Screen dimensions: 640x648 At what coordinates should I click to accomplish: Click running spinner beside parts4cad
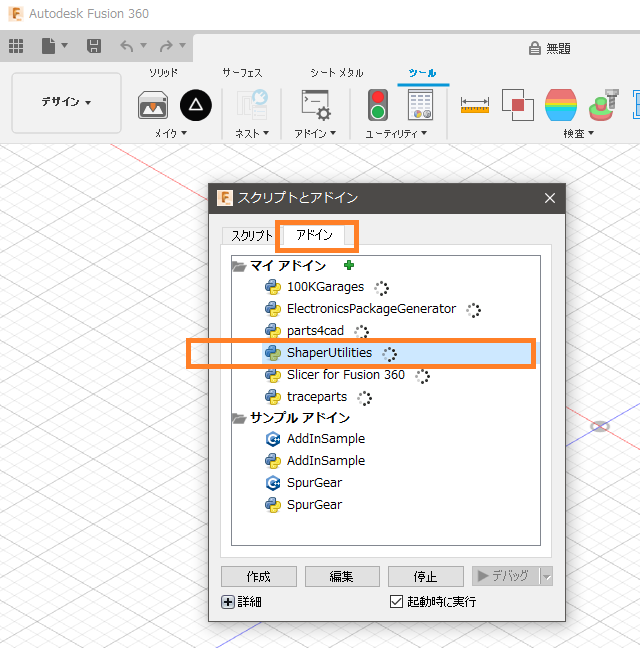coord(362,332)
